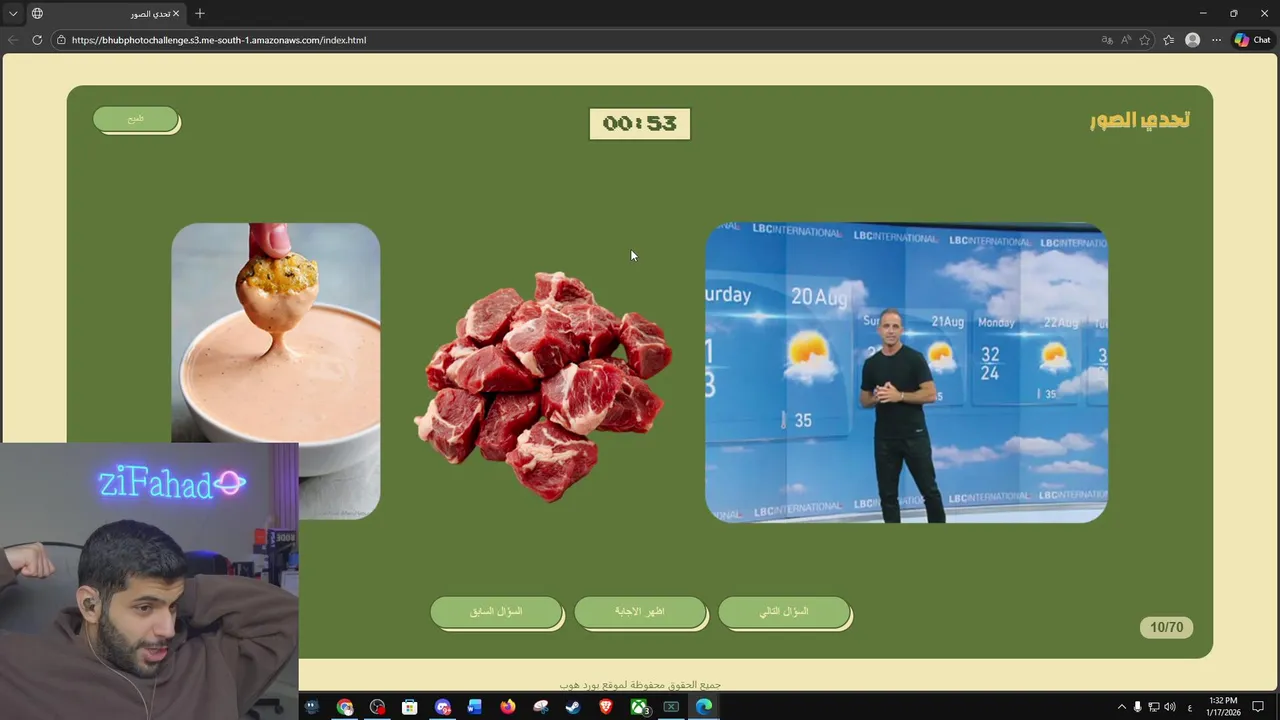
Task: Open the favorites list icon
Action: click(x=1169, y=40)
